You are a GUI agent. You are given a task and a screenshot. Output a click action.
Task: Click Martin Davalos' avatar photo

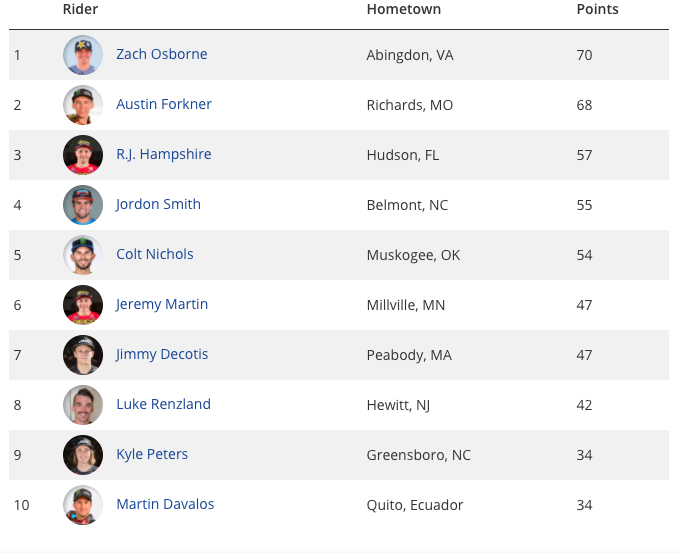coord(83,505)
